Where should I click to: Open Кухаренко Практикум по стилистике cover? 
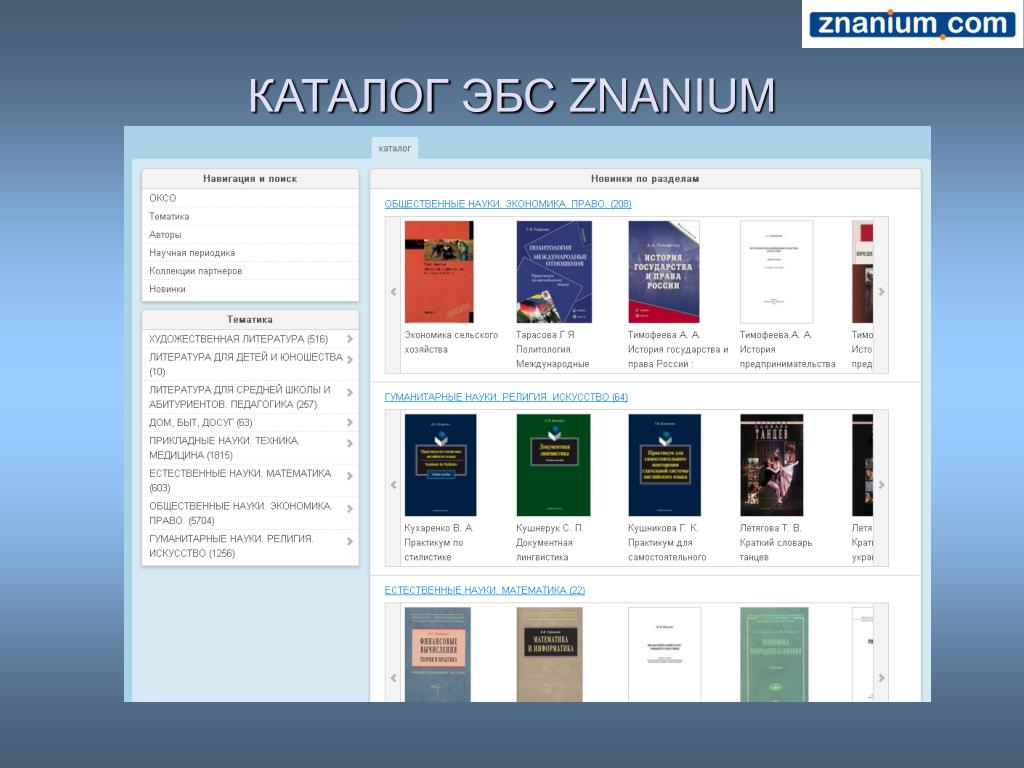(x=440, y=465)
